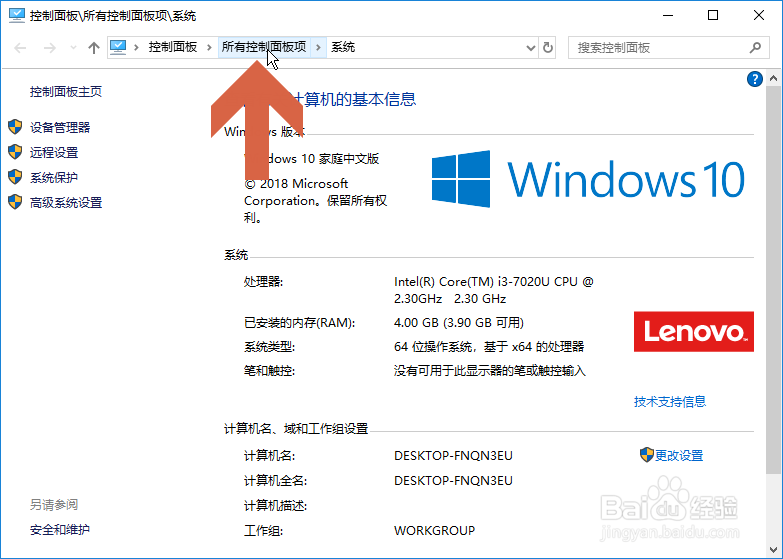
Task: Refresh the page with the refresh icon
Action: [548, 47]
